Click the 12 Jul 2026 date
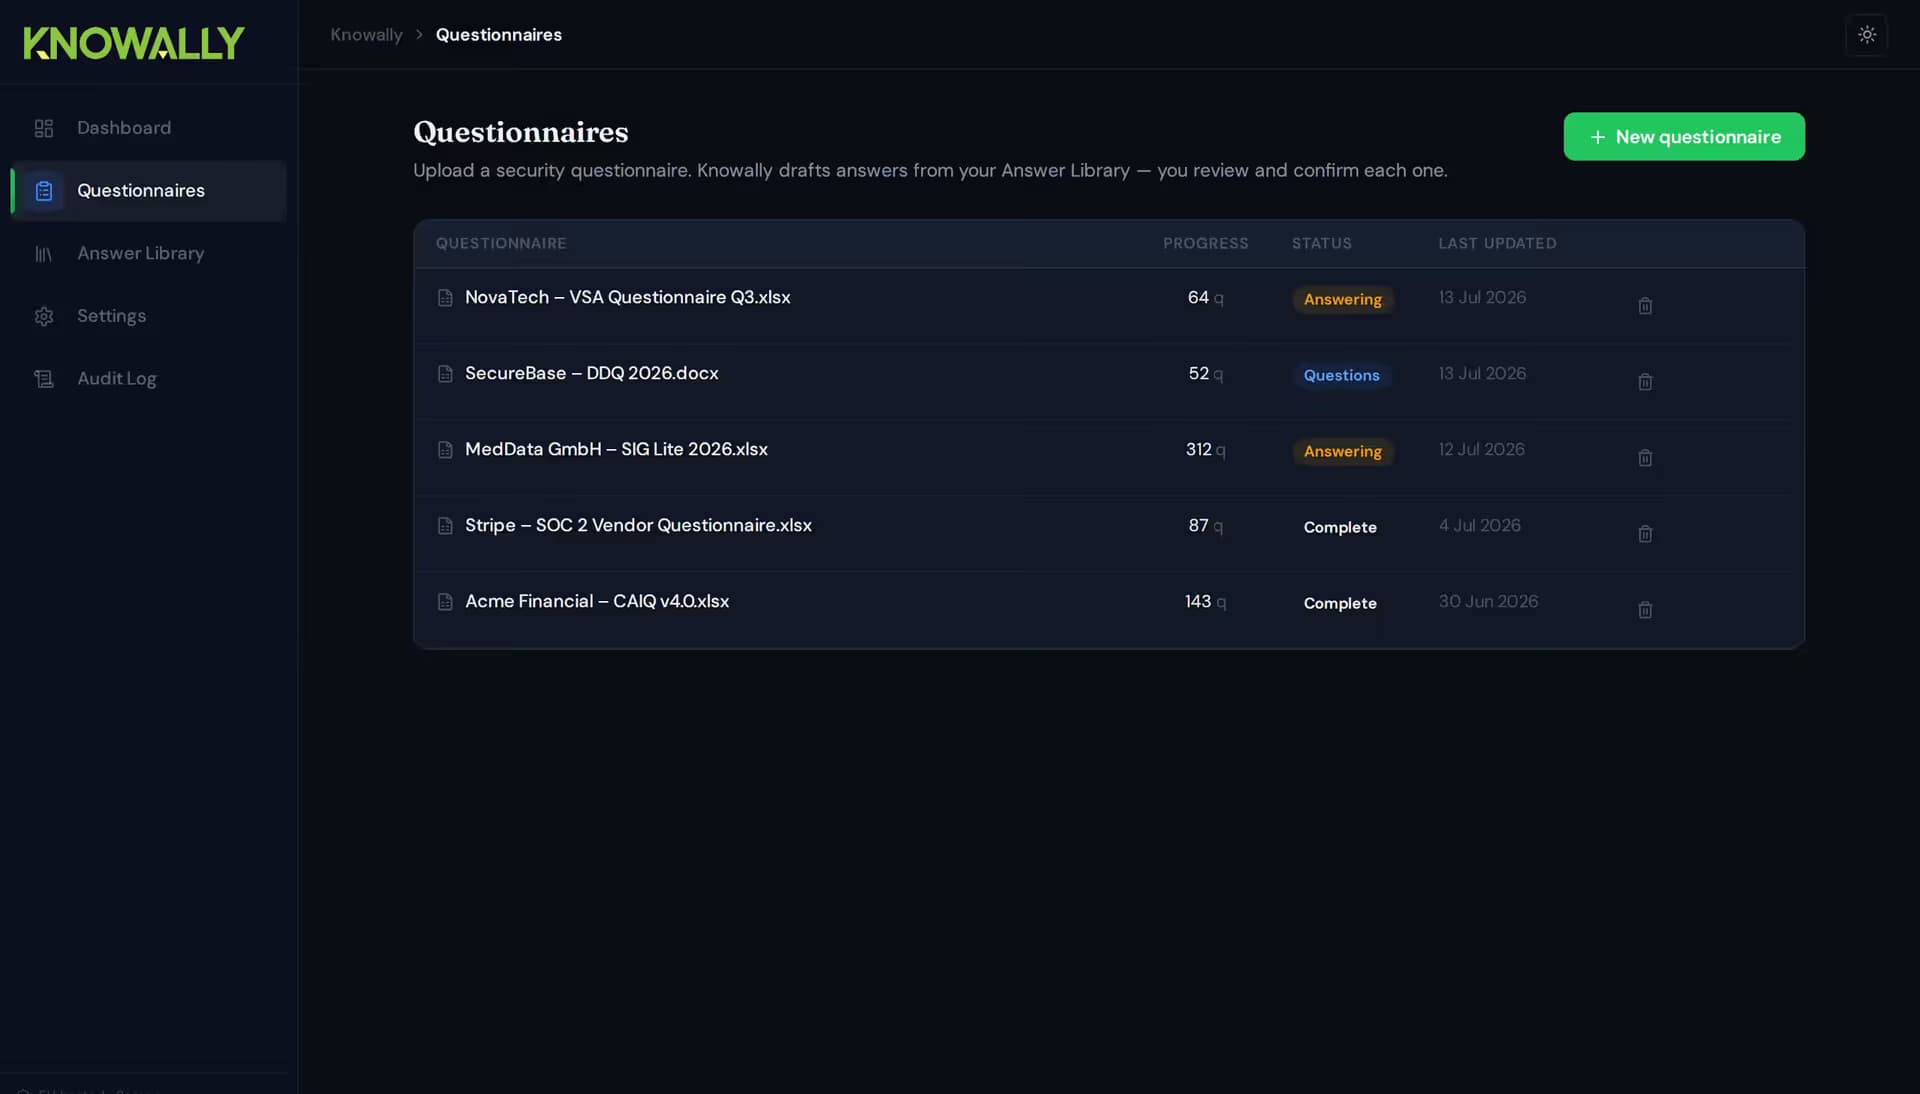 click(1481, 450)
